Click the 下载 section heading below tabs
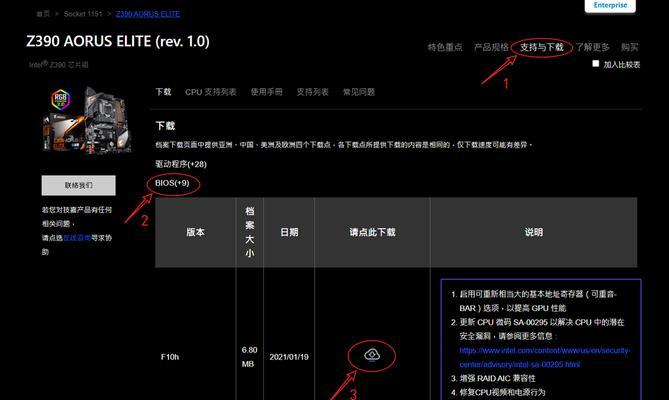 pos(165,126)
